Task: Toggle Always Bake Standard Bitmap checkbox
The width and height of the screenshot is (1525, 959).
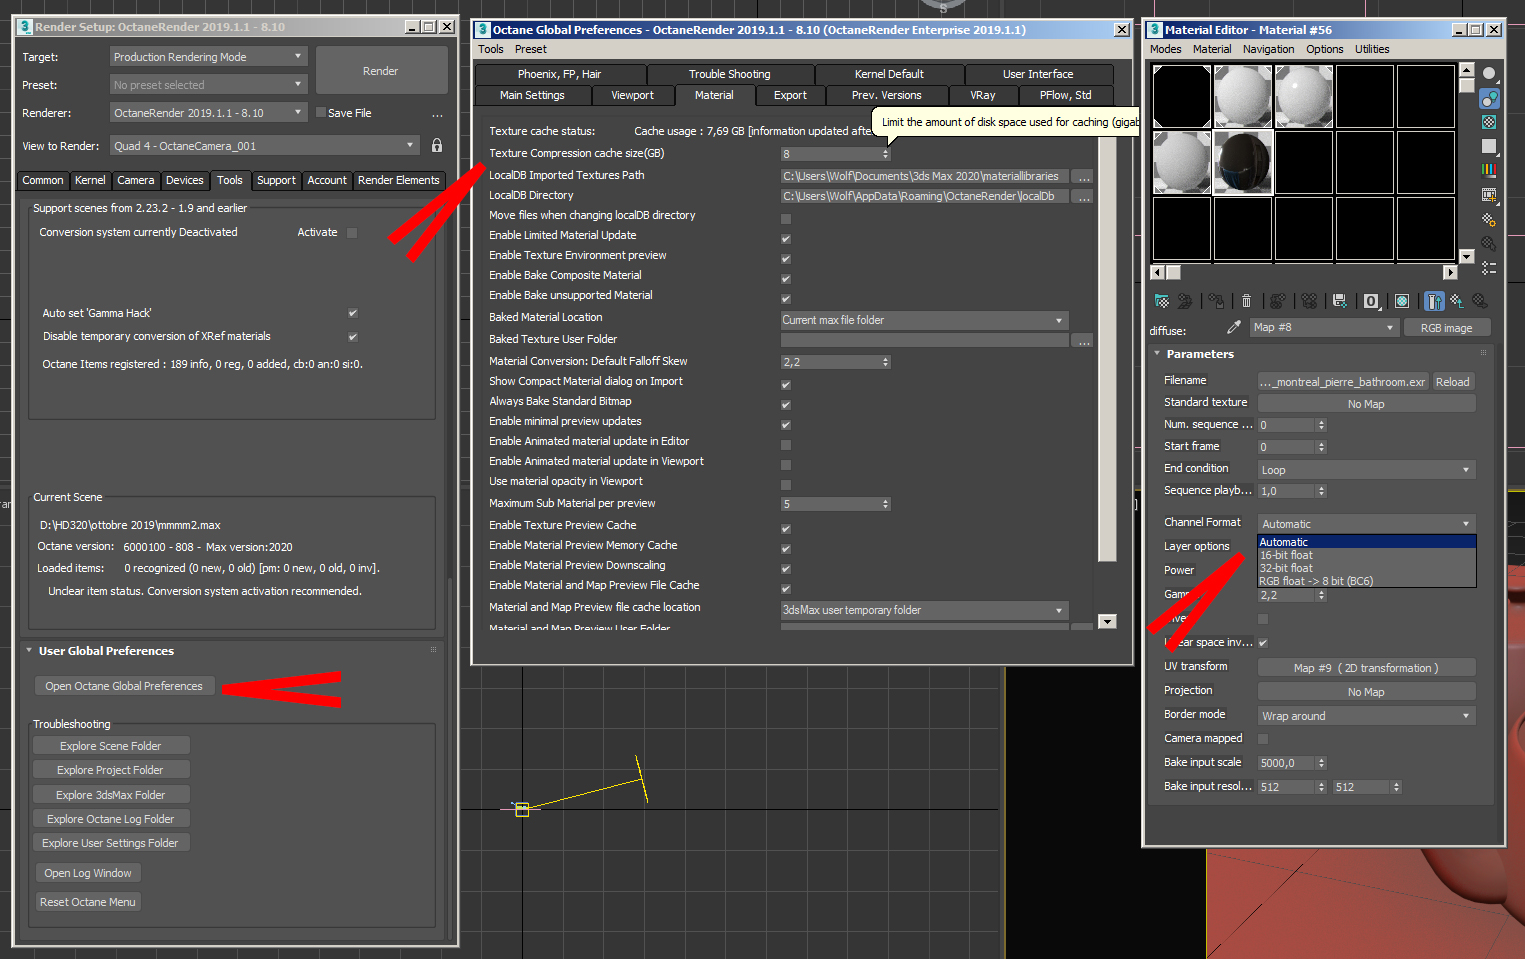Action: (x=786, y=405)
